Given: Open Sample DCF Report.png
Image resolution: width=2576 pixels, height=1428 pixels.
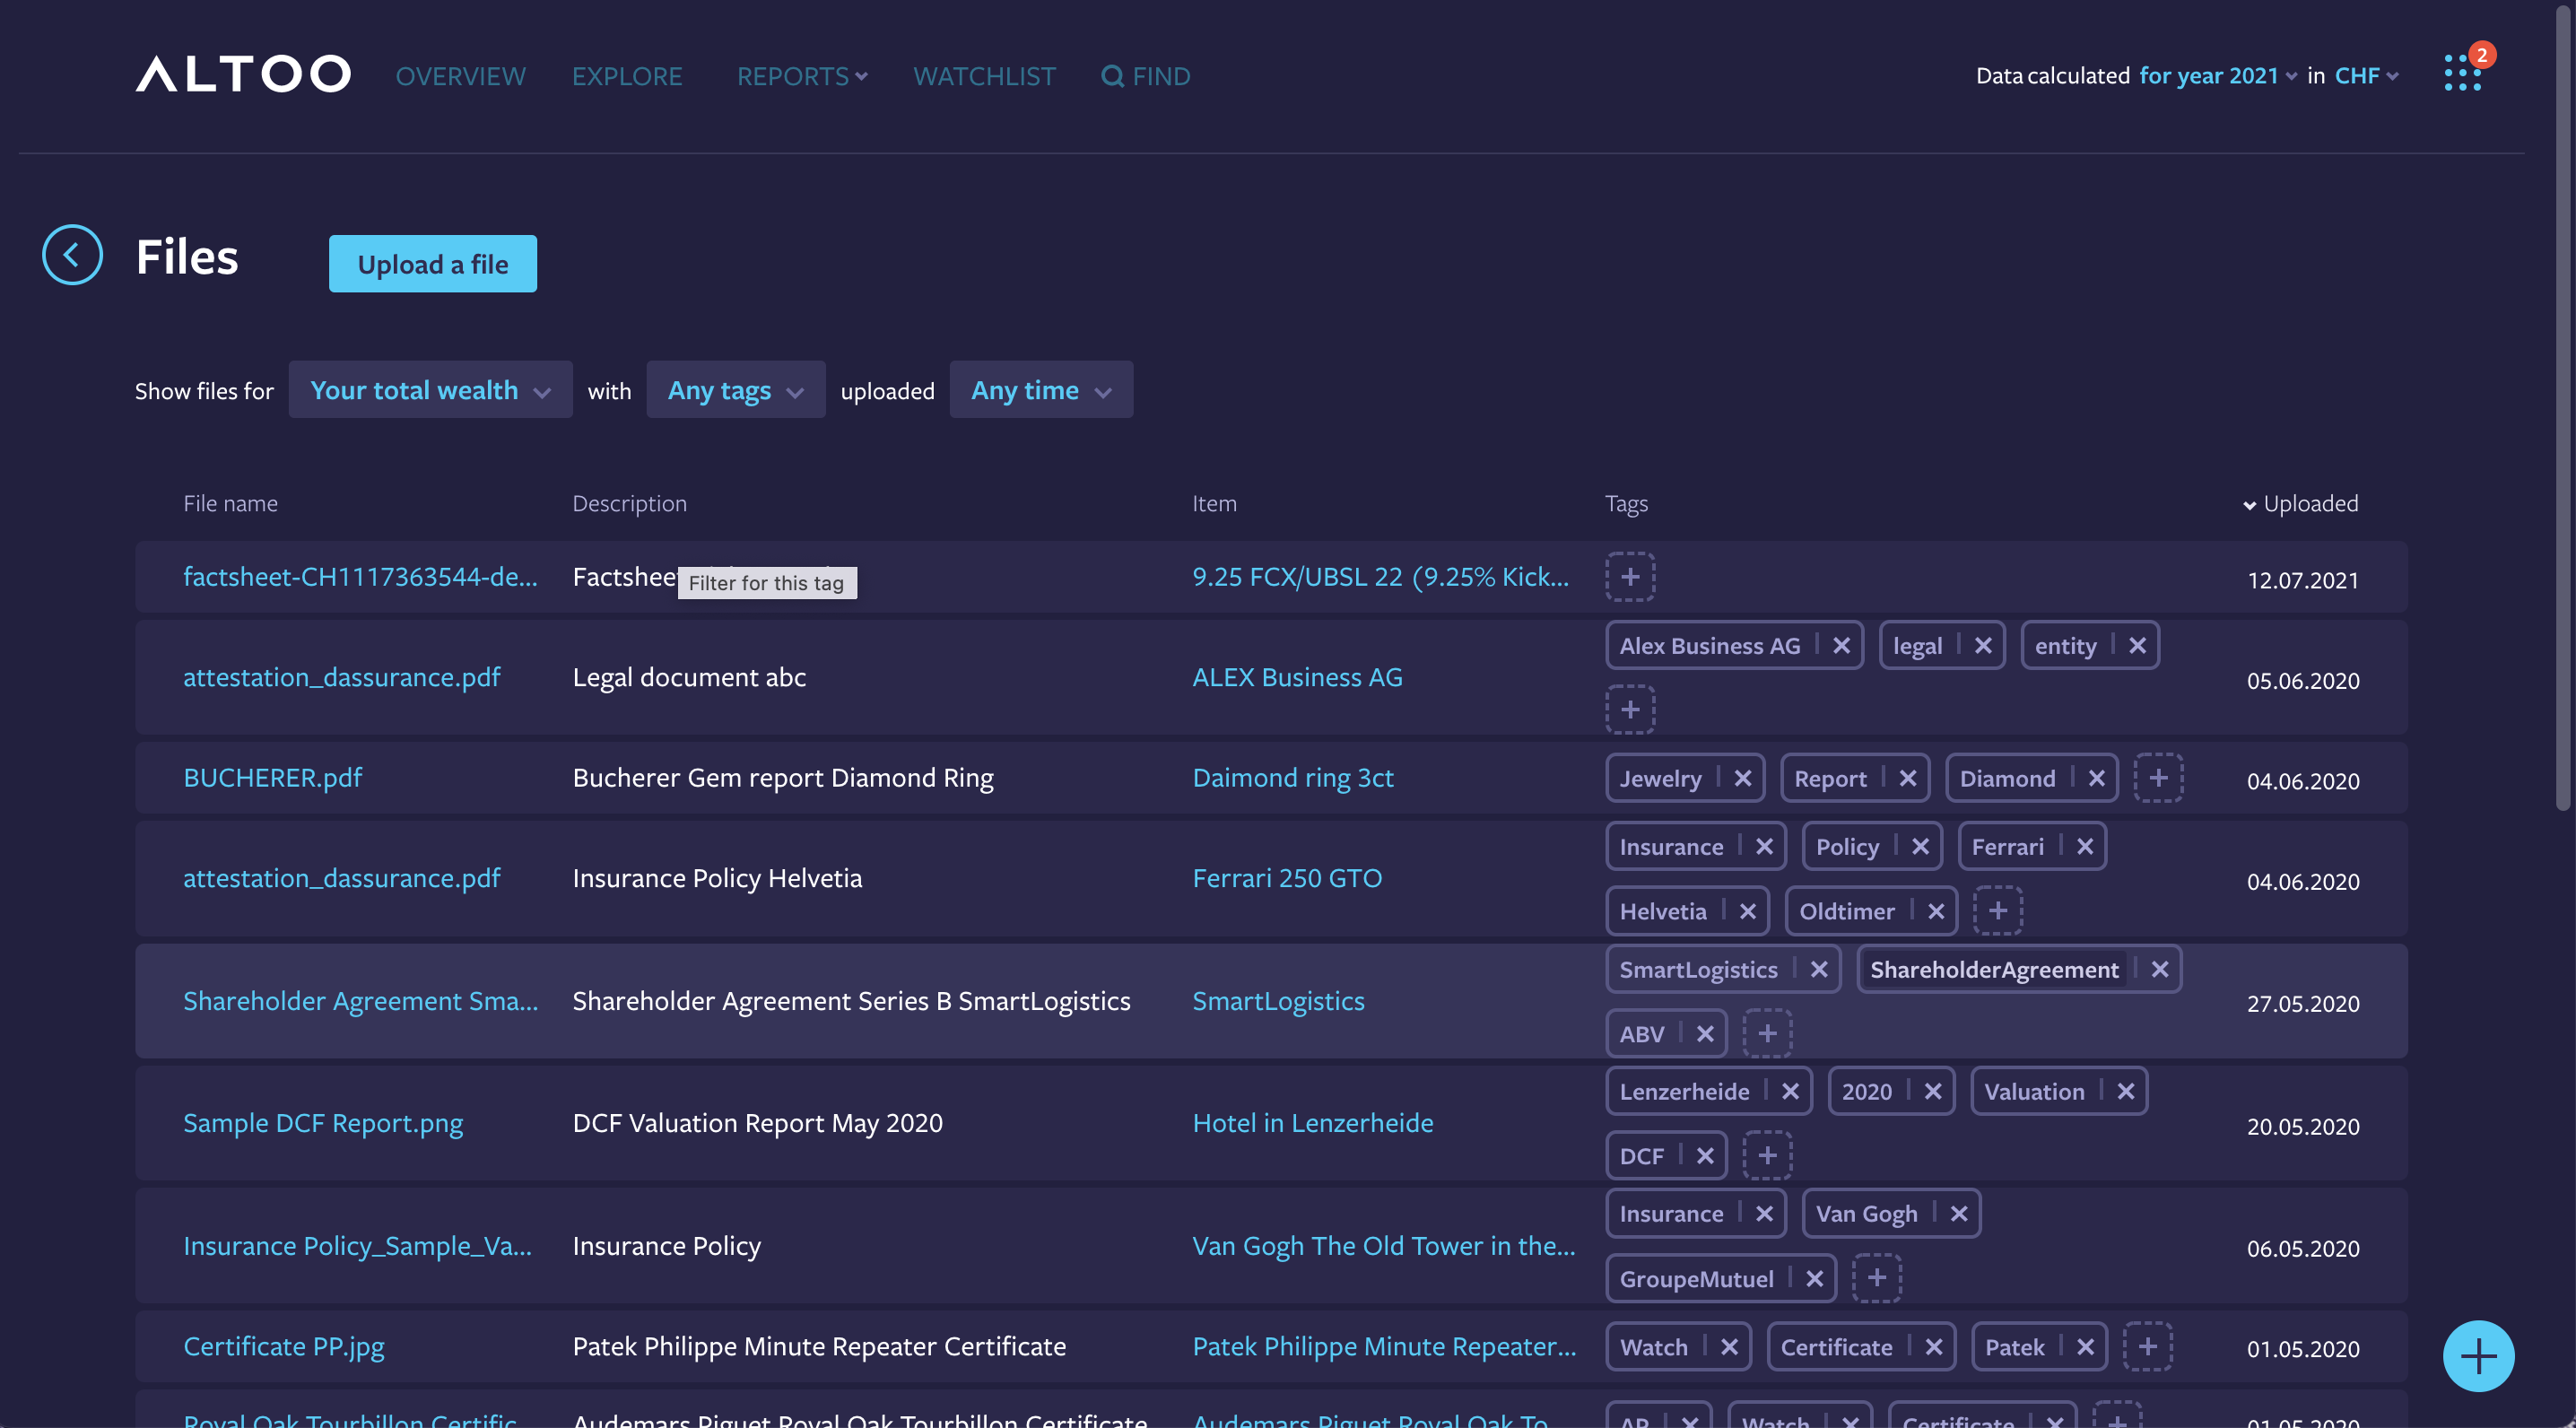Looking at the screenshot, I should [x=323, y=1122].
